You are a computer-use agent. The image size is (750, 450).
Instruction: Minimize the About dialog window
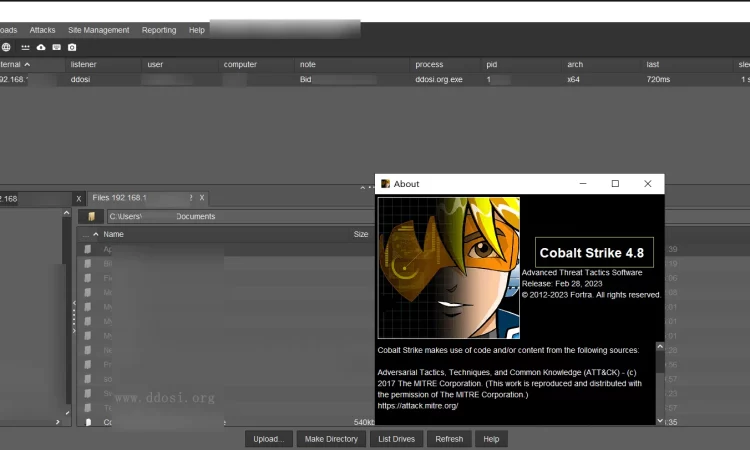click(x=583, y=184)
